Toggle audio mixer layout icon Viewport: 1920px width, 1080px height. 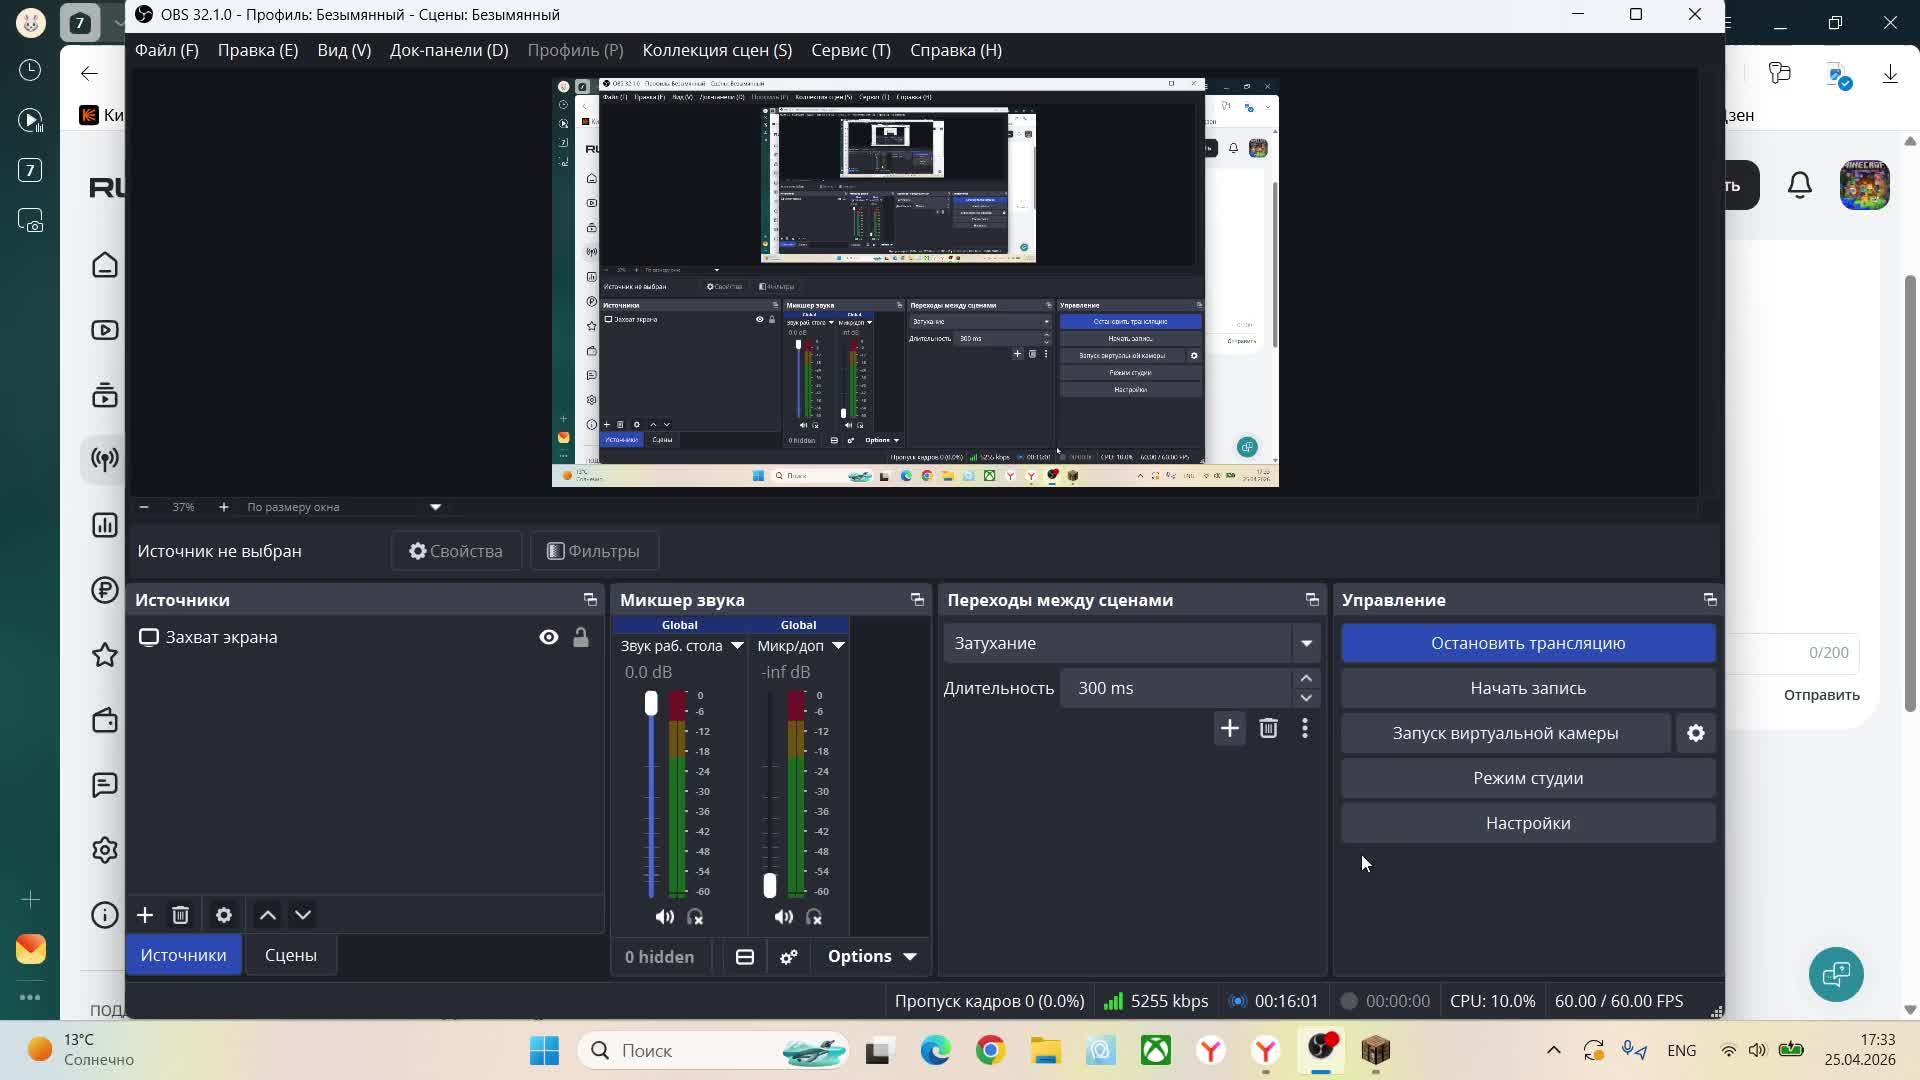pyautogui.click(x=745, y=957)
